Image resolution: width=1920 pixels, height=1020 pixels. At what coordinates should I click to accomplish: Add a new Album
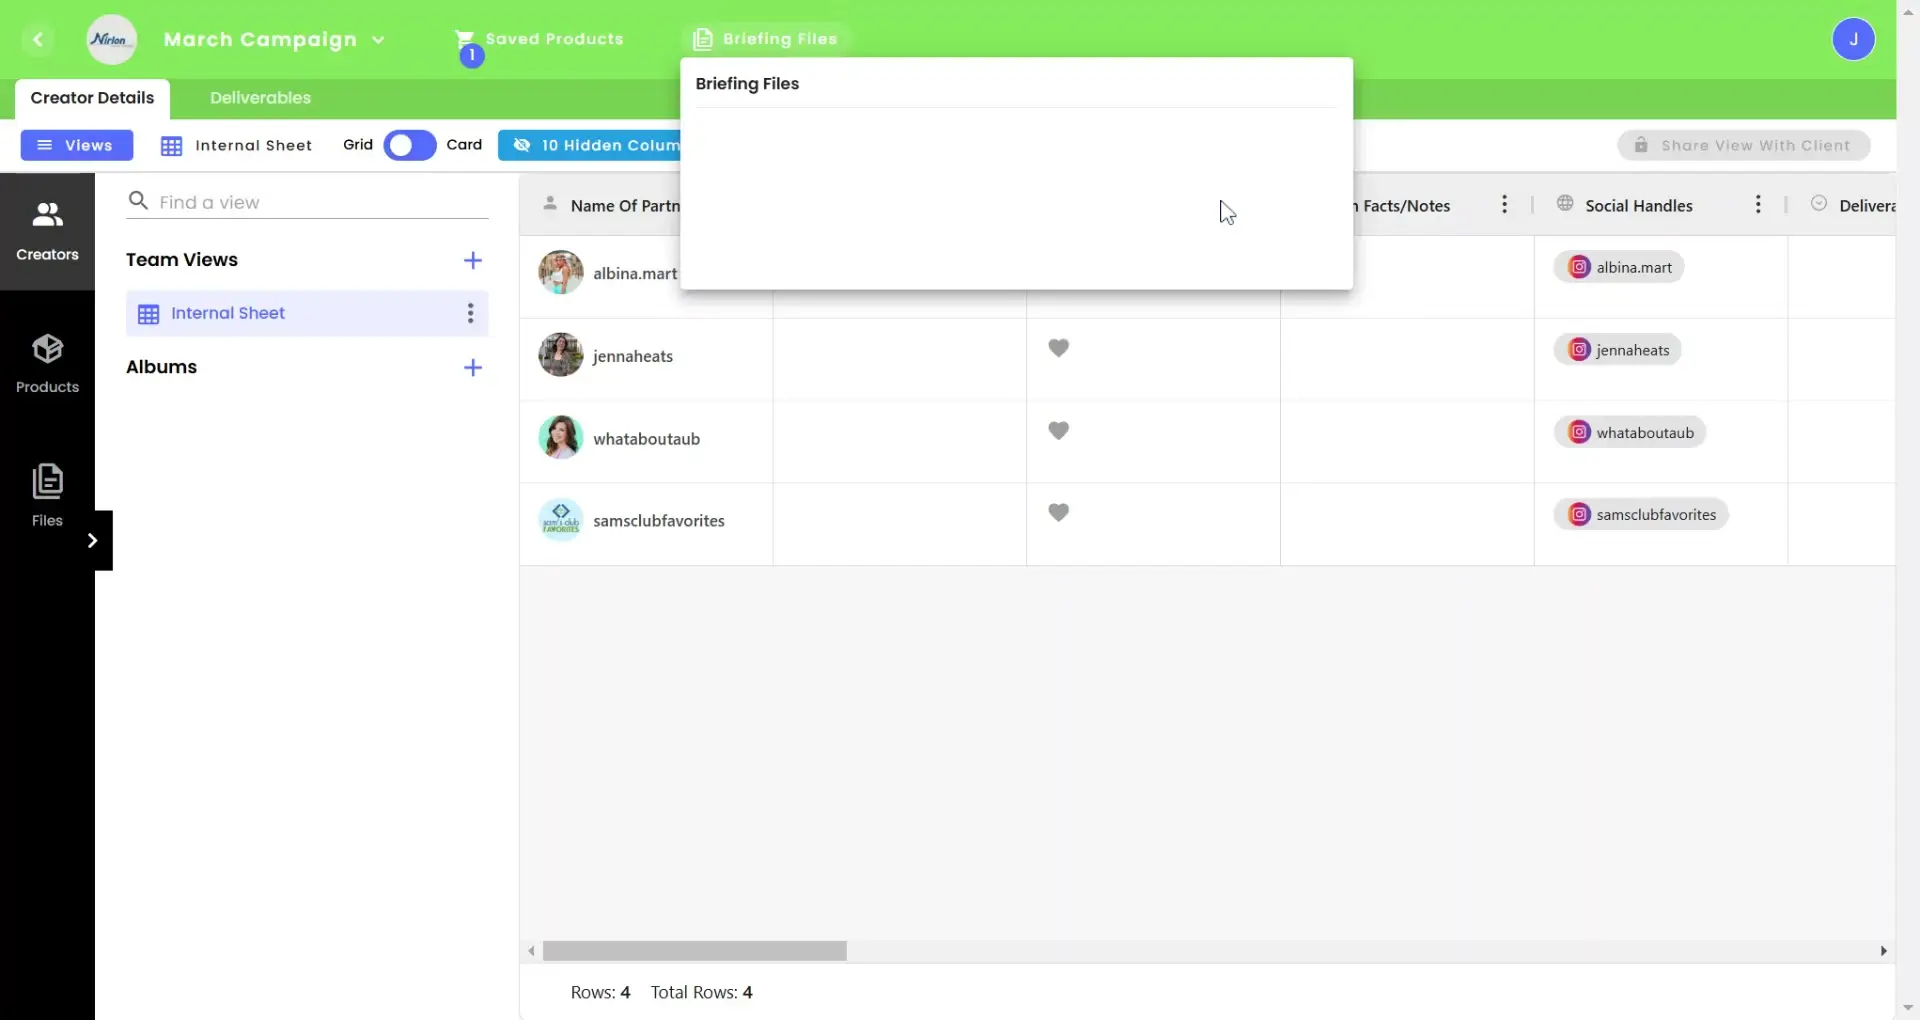473,367
